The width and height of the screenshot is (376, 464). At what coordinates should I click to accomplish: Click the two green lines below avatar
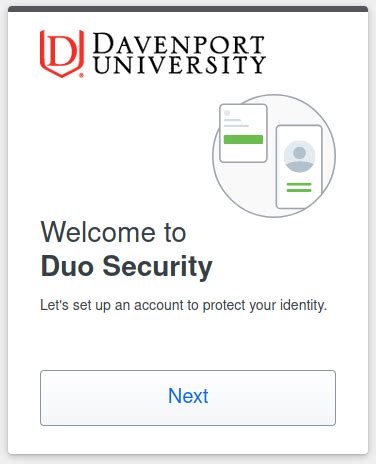(299, 187)
